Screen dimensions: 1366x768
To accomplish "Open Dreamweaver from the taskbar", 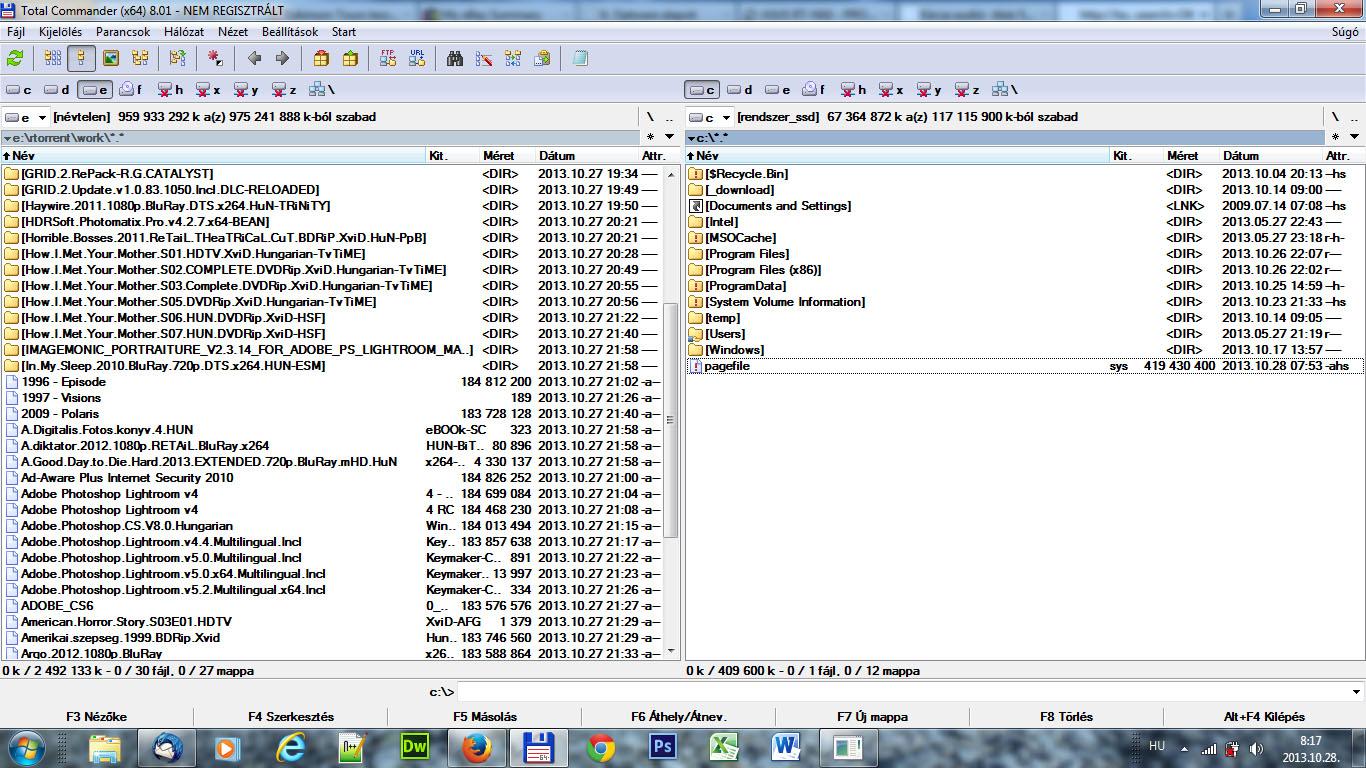I will coord(414,747).
